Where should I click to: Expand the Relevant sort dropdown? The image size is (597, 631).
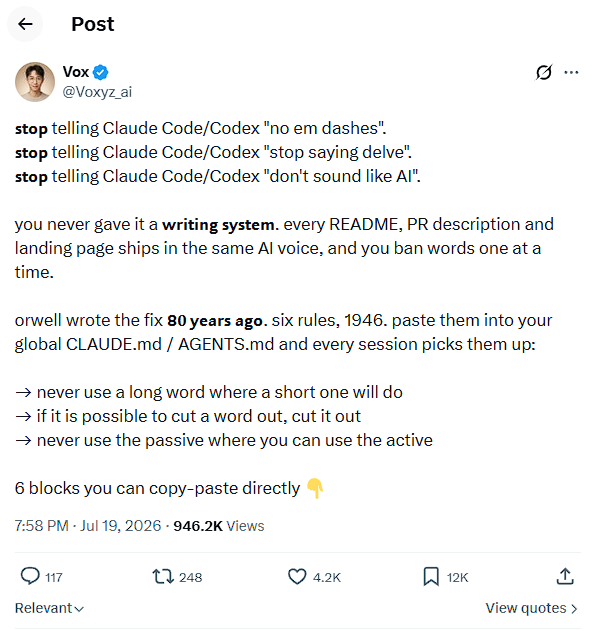49,608
